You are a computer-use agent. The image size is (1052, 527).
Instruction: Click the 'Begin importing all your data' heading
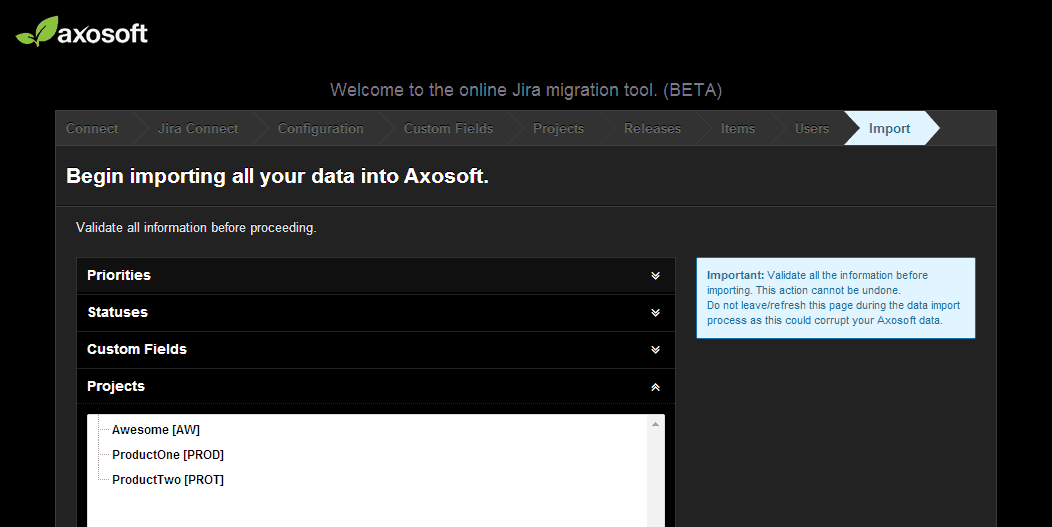(x=277, y=176)
